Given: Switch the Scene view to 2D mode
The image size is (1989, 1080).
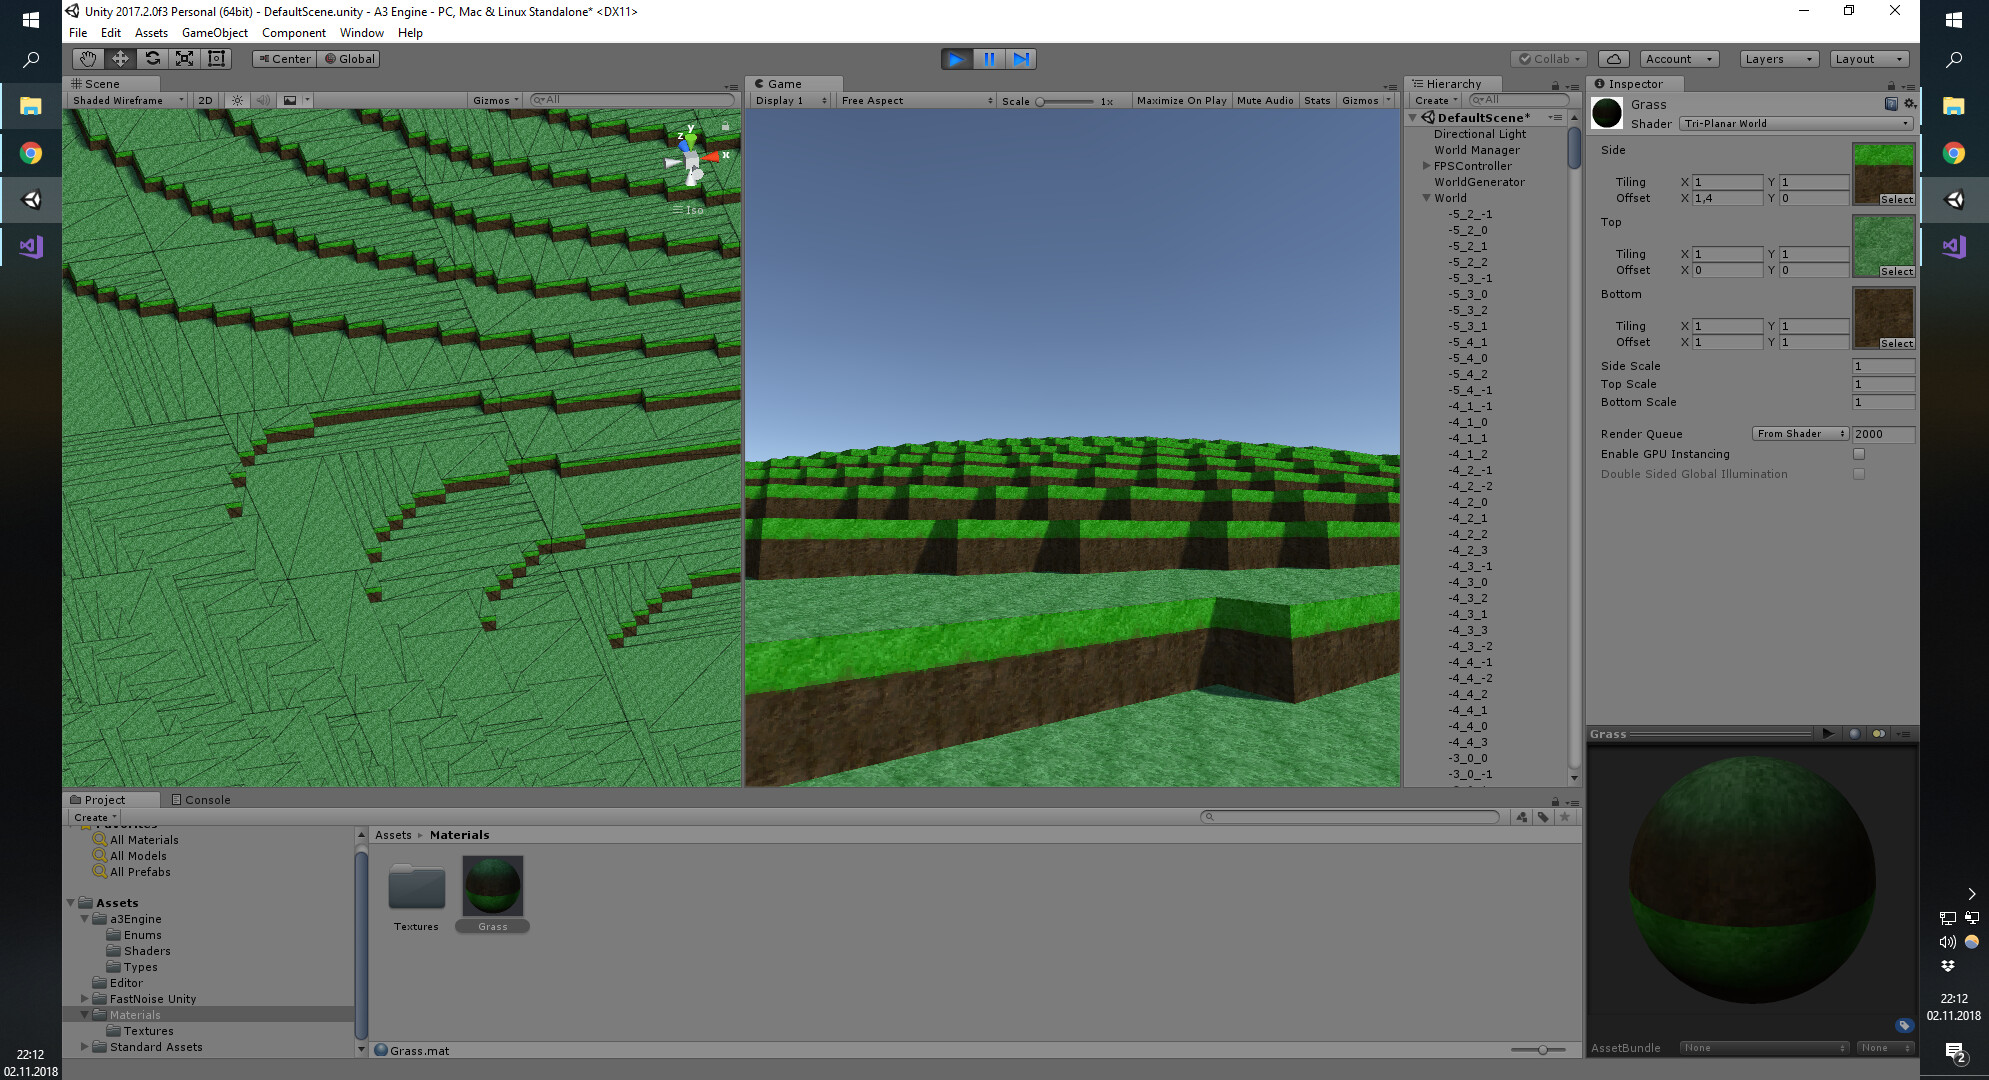Looking at the screenshot, I should 204,100.
